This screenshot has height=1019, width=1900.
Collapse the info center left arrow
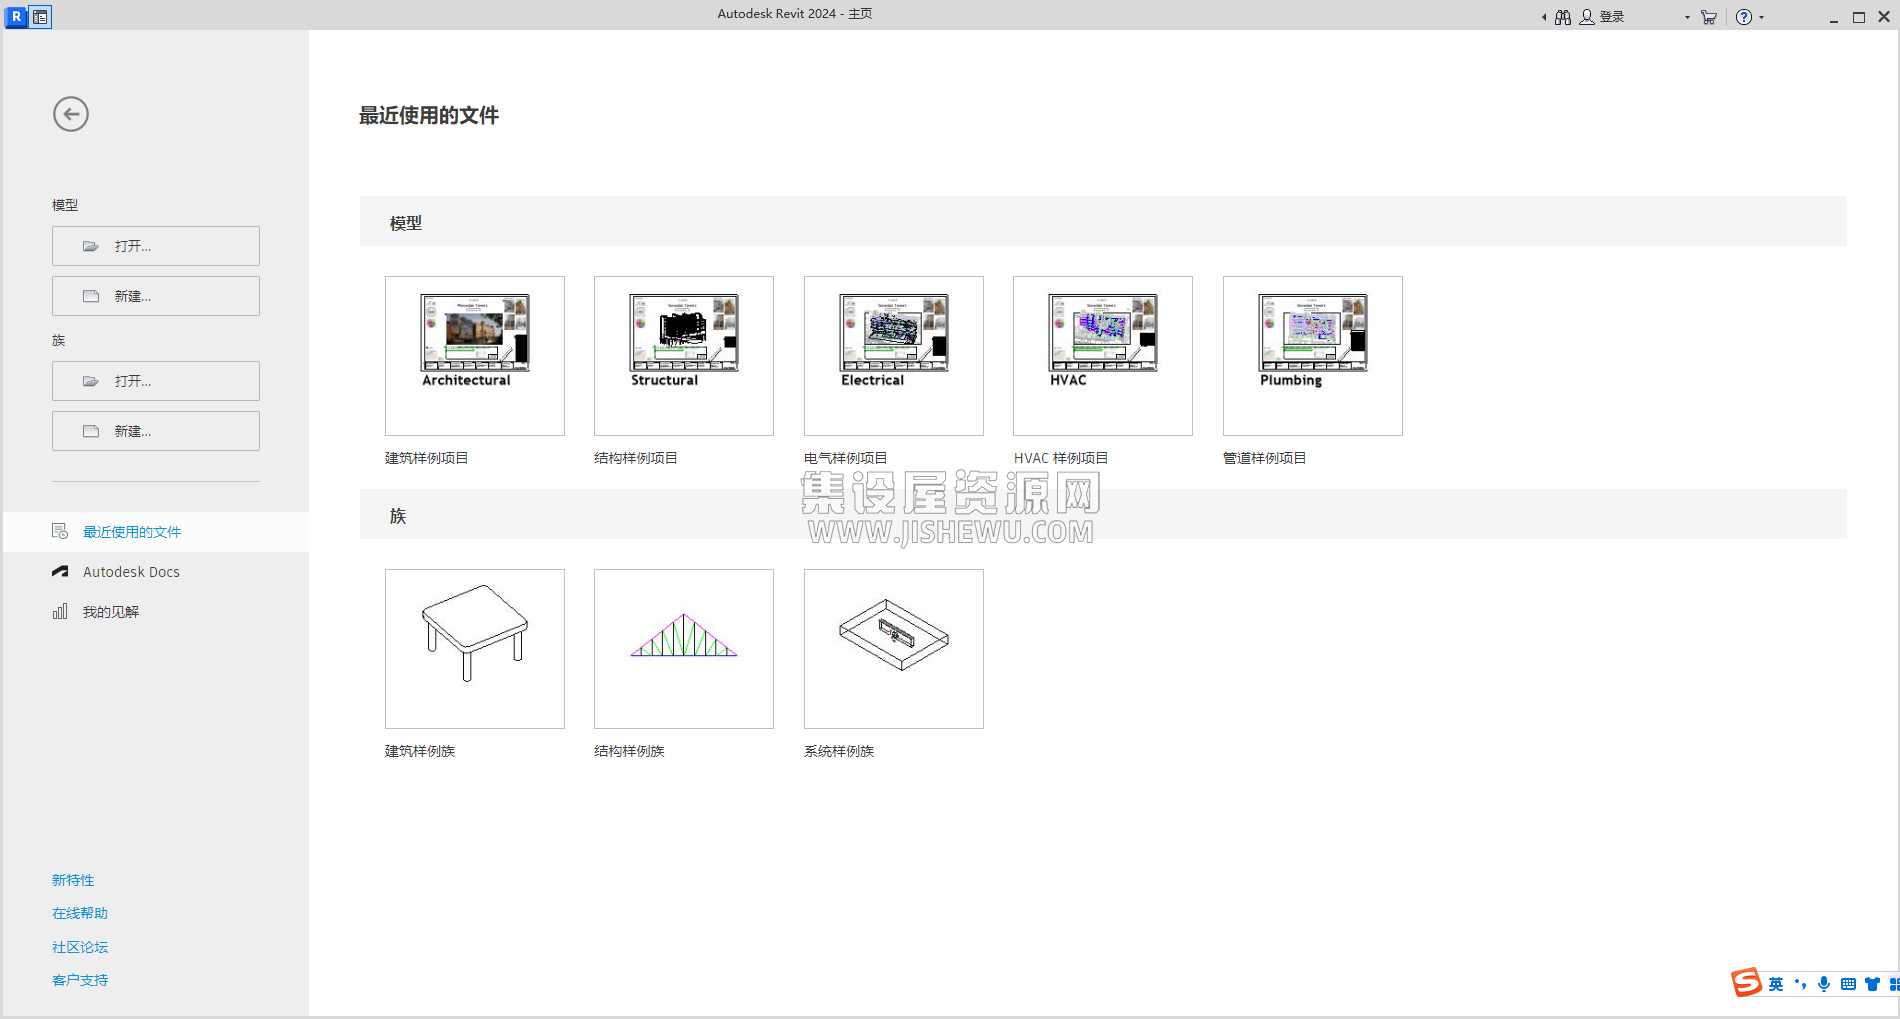[x=1544, y=17]
